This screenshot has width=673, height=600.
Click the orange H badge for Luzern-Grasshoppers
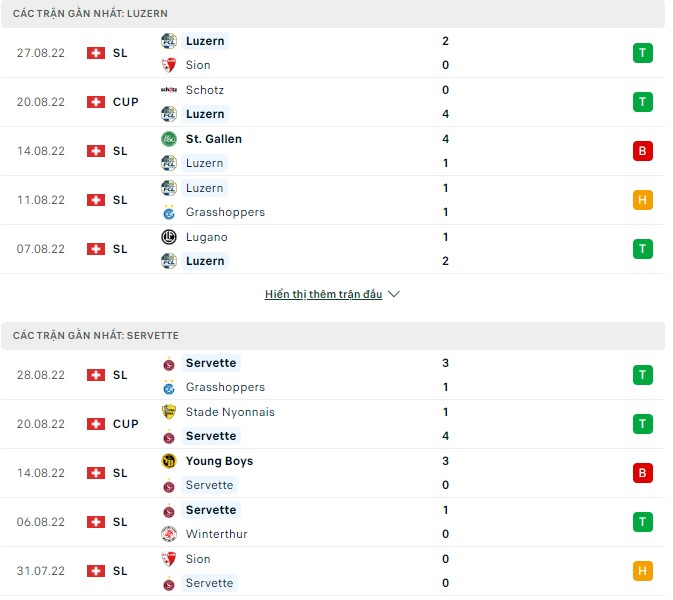point(643,200)
